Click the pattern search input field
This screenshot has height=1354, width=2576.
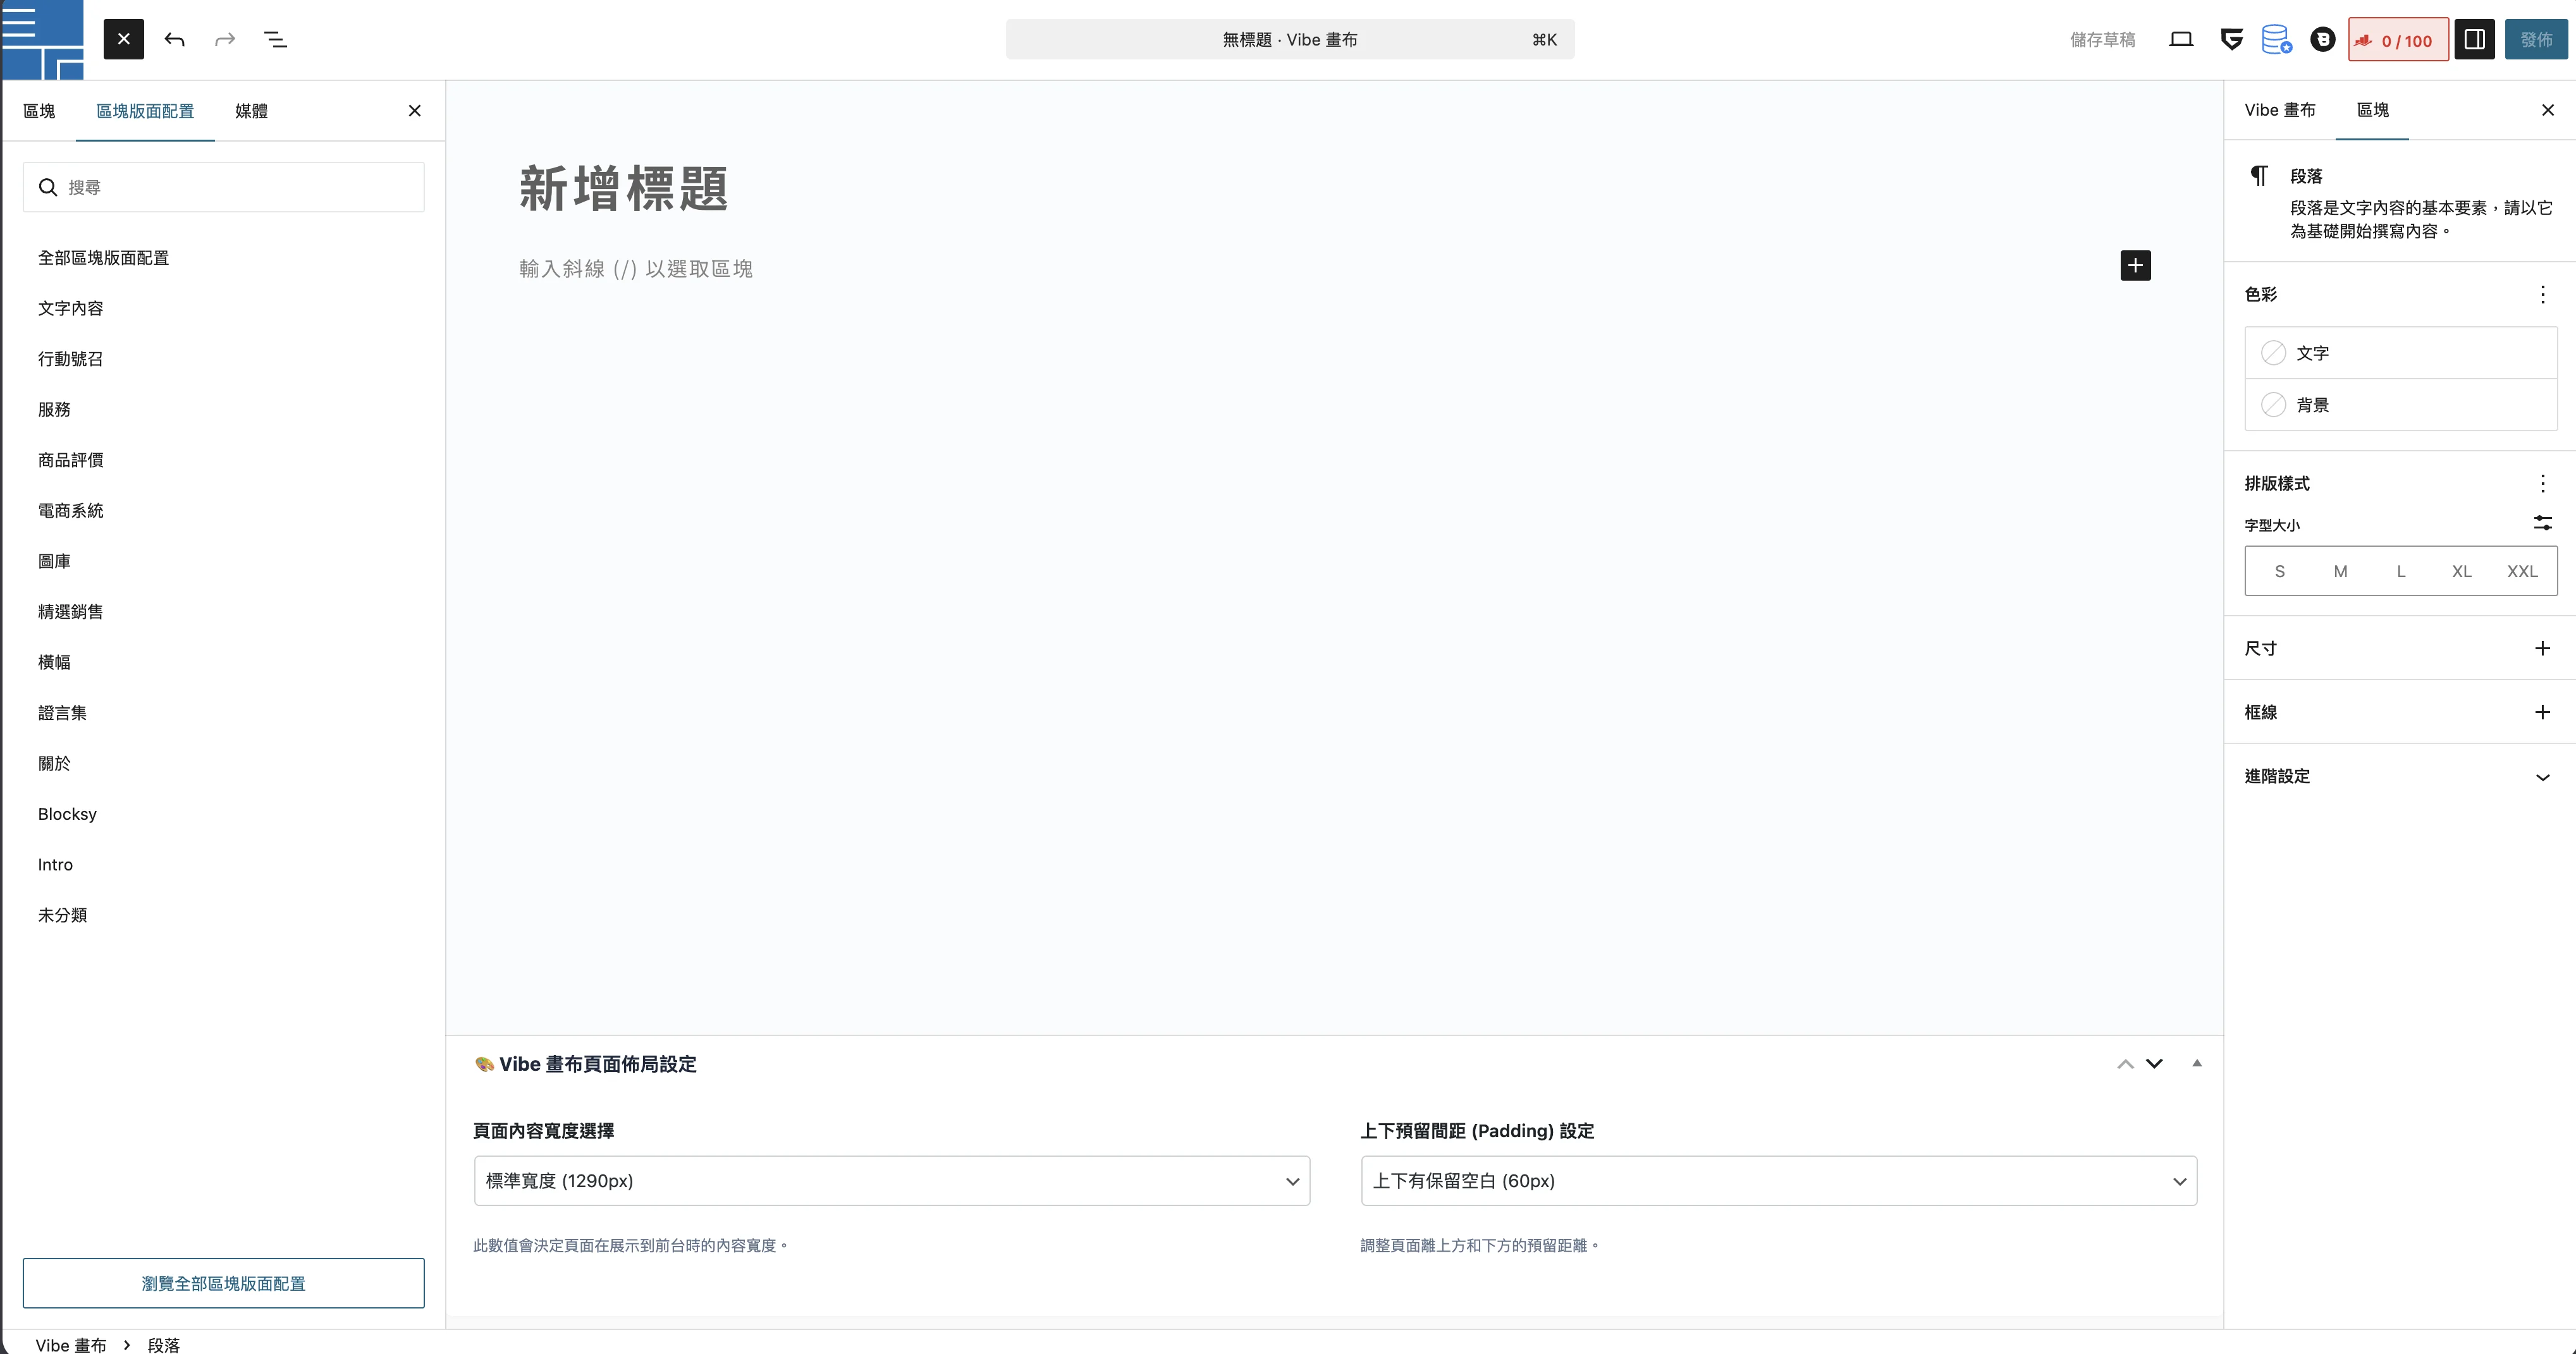click(x=240, y=187)
